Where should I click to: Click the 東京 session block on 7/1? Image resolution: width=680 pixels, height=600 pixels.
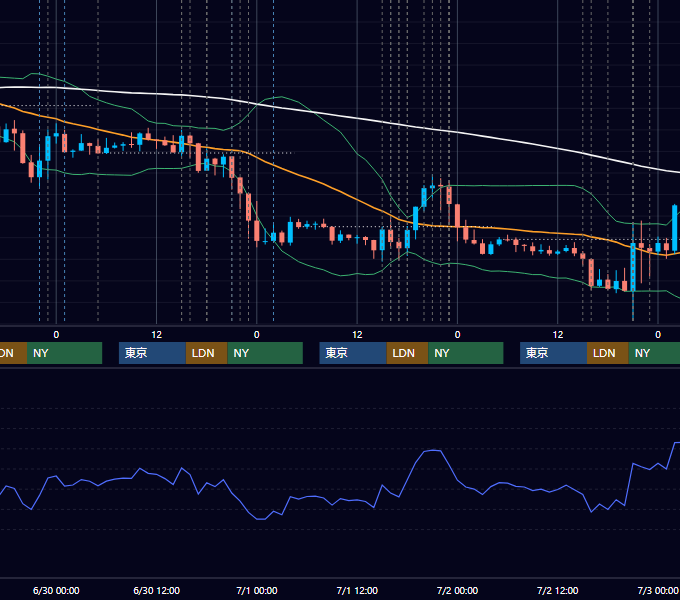pyautogui.click(x=353, y=353)
